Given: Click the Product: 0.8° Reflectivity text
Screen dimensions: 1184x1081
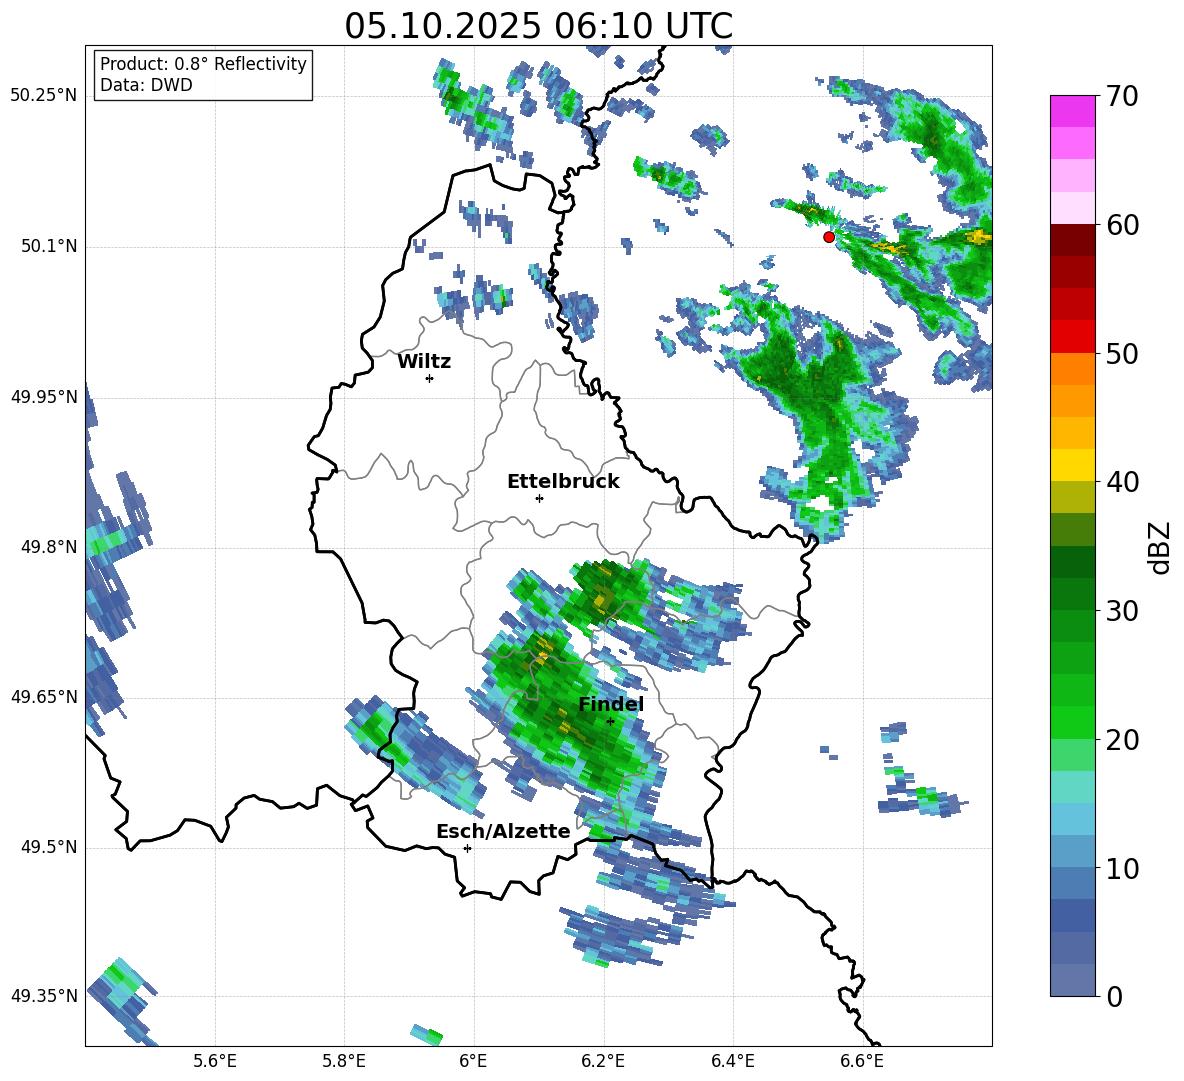Looking at the screenshot, I should click(203, 64).
